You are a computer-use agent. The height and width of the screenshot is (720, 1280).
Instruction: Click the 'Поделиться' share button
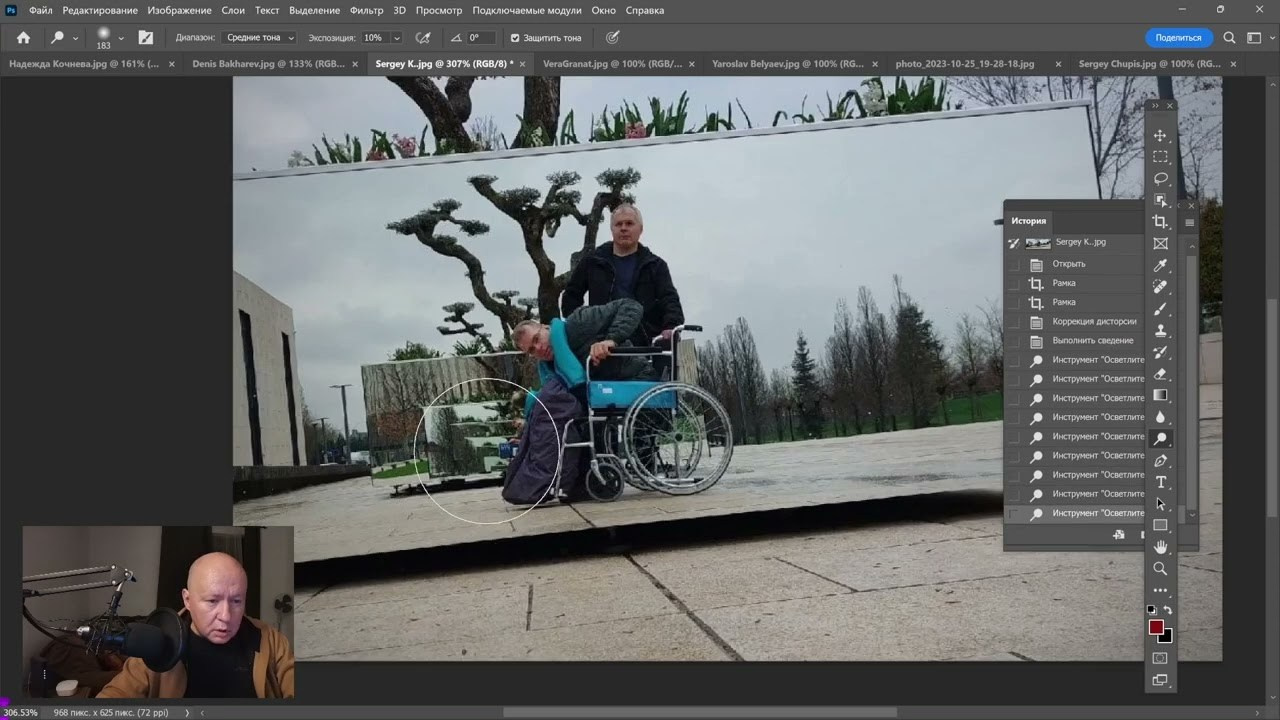point(1178,38)
